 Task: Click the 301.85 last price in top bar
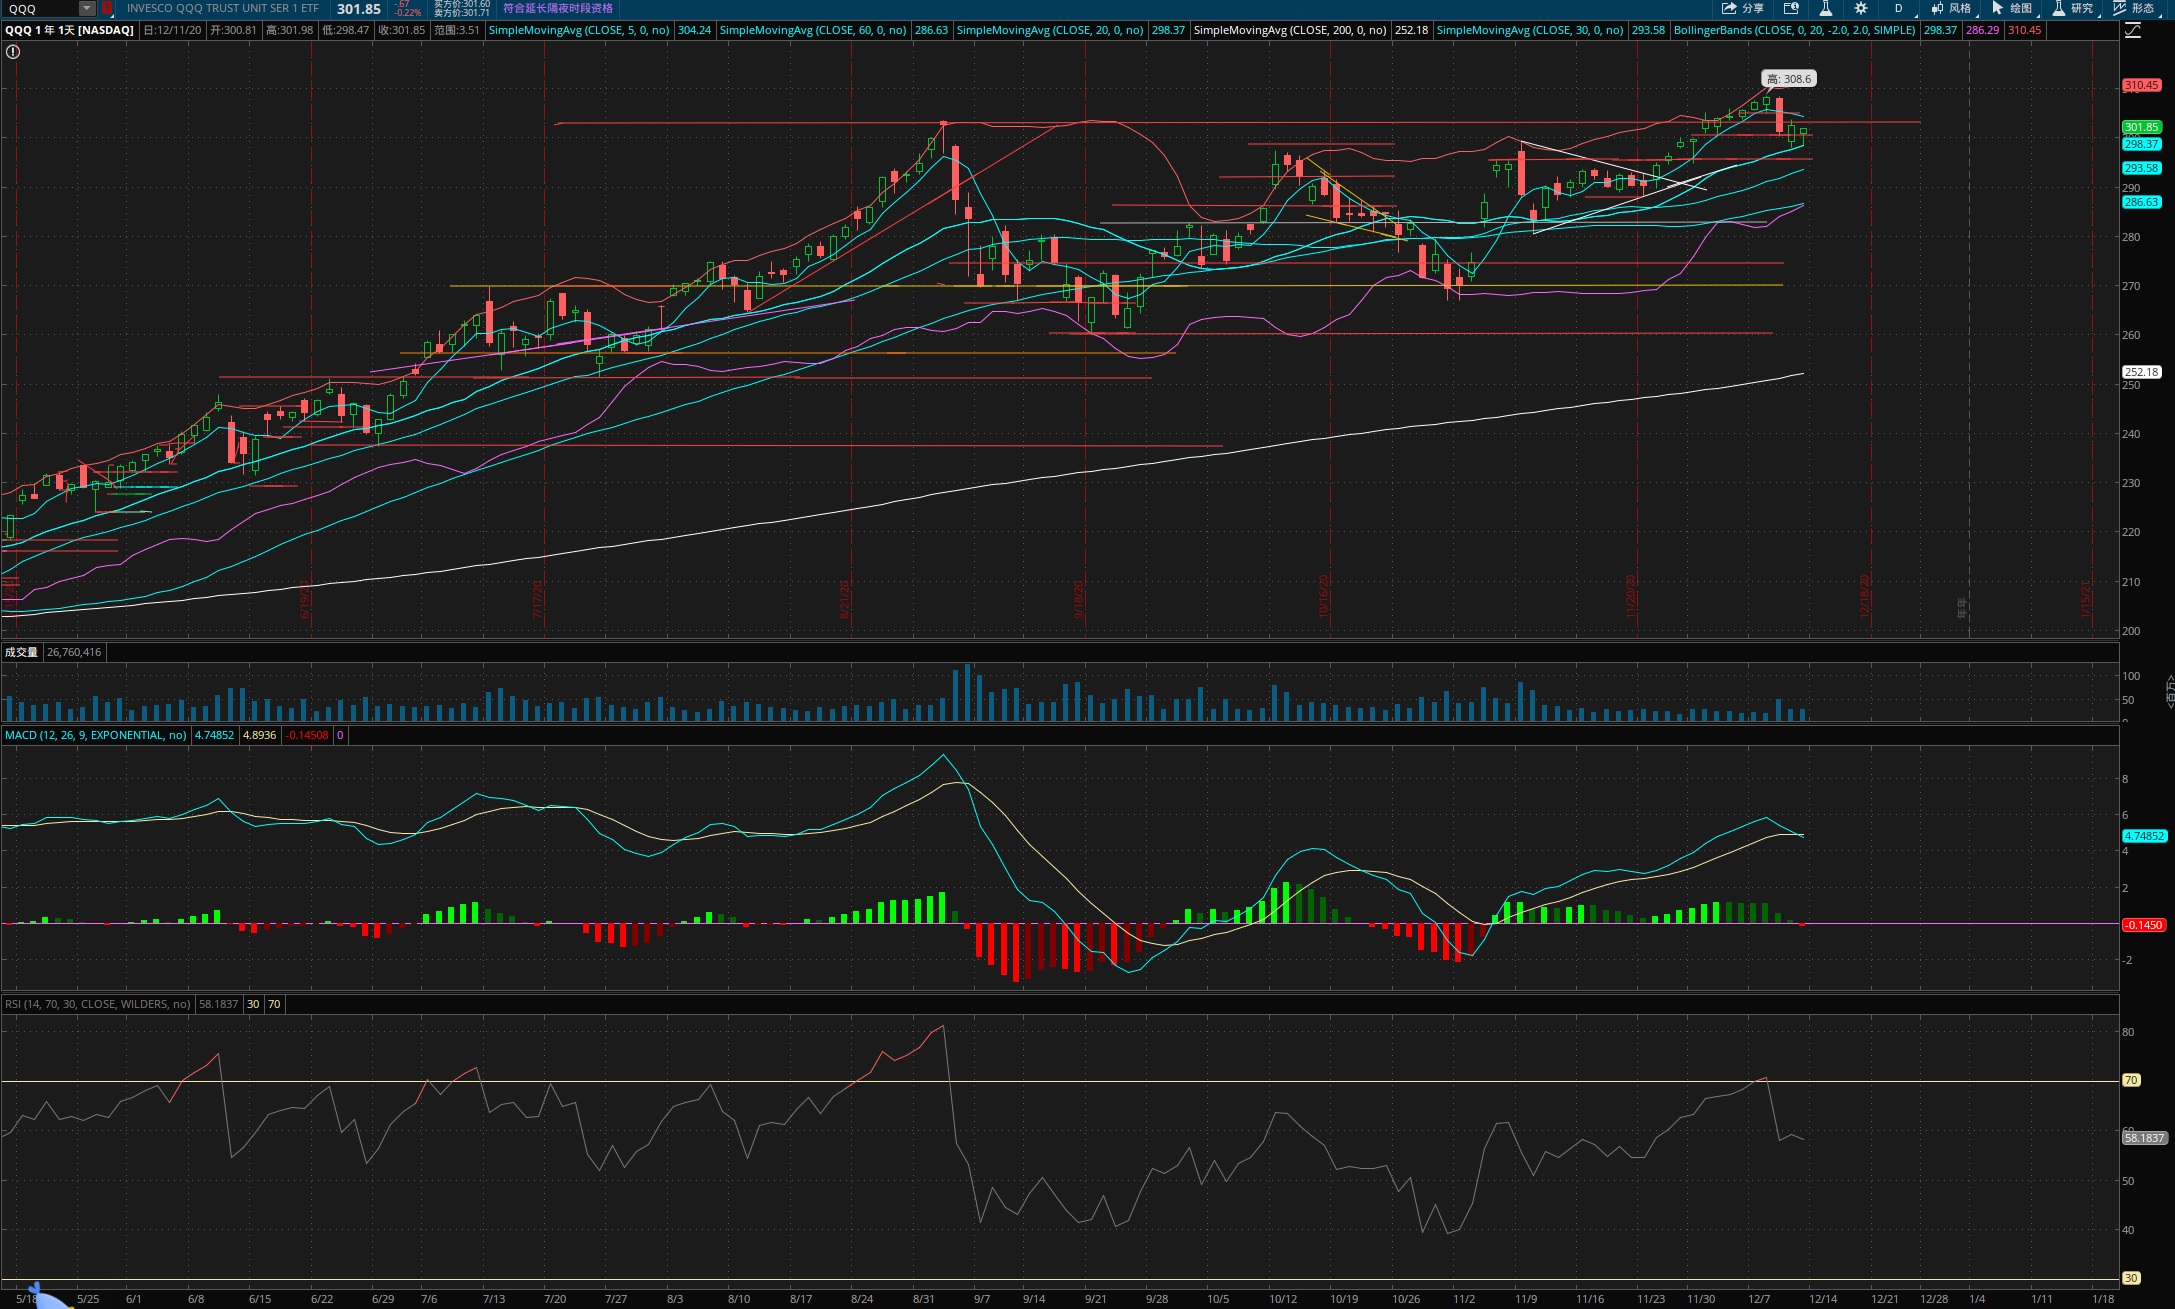(359, 8)
